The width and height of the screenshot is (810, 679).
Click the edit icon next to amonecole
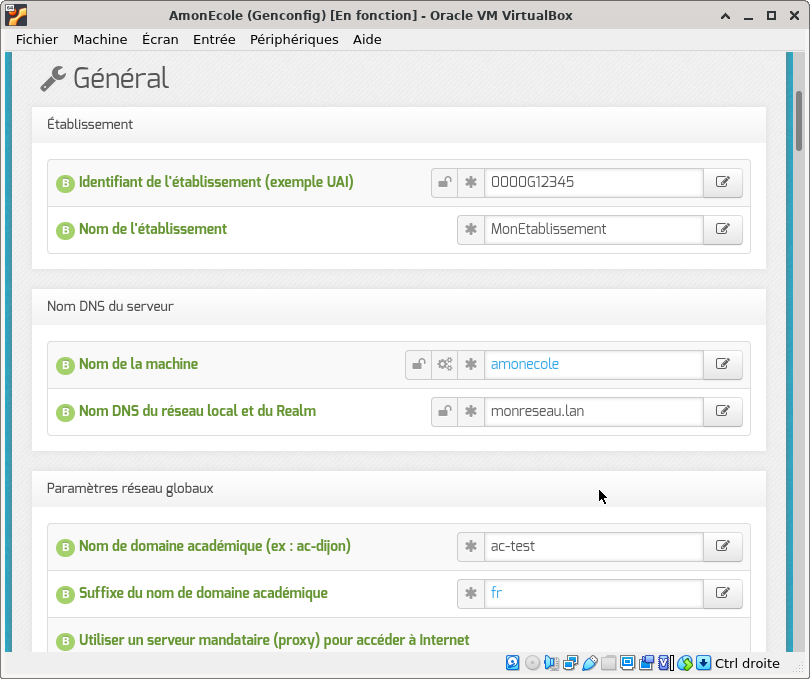click(723, 364)
